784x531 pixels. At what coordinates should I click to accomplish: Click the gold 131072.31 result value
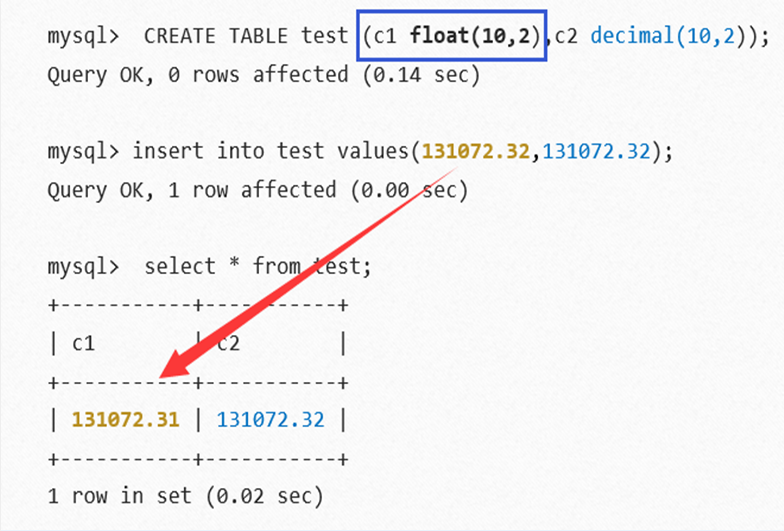126,420
